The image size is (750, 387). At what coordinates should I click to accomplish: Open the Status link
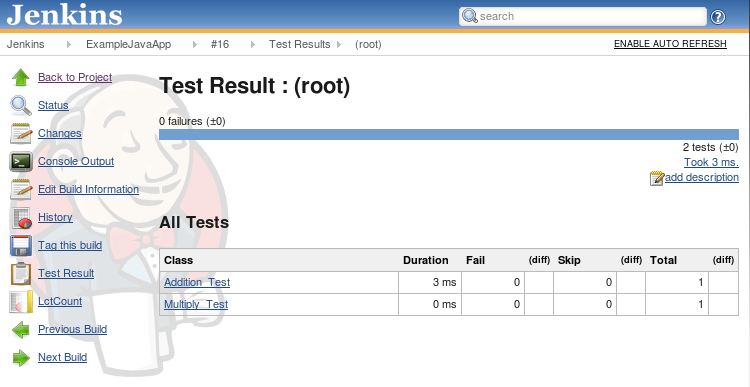click(x=53, y=105)
